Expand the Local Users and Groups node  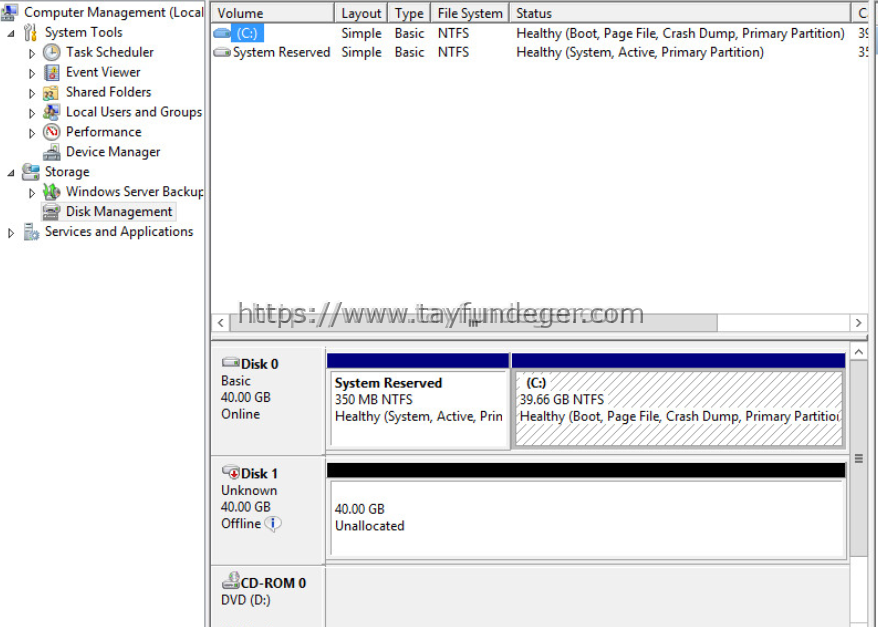(x=32, y=113)
